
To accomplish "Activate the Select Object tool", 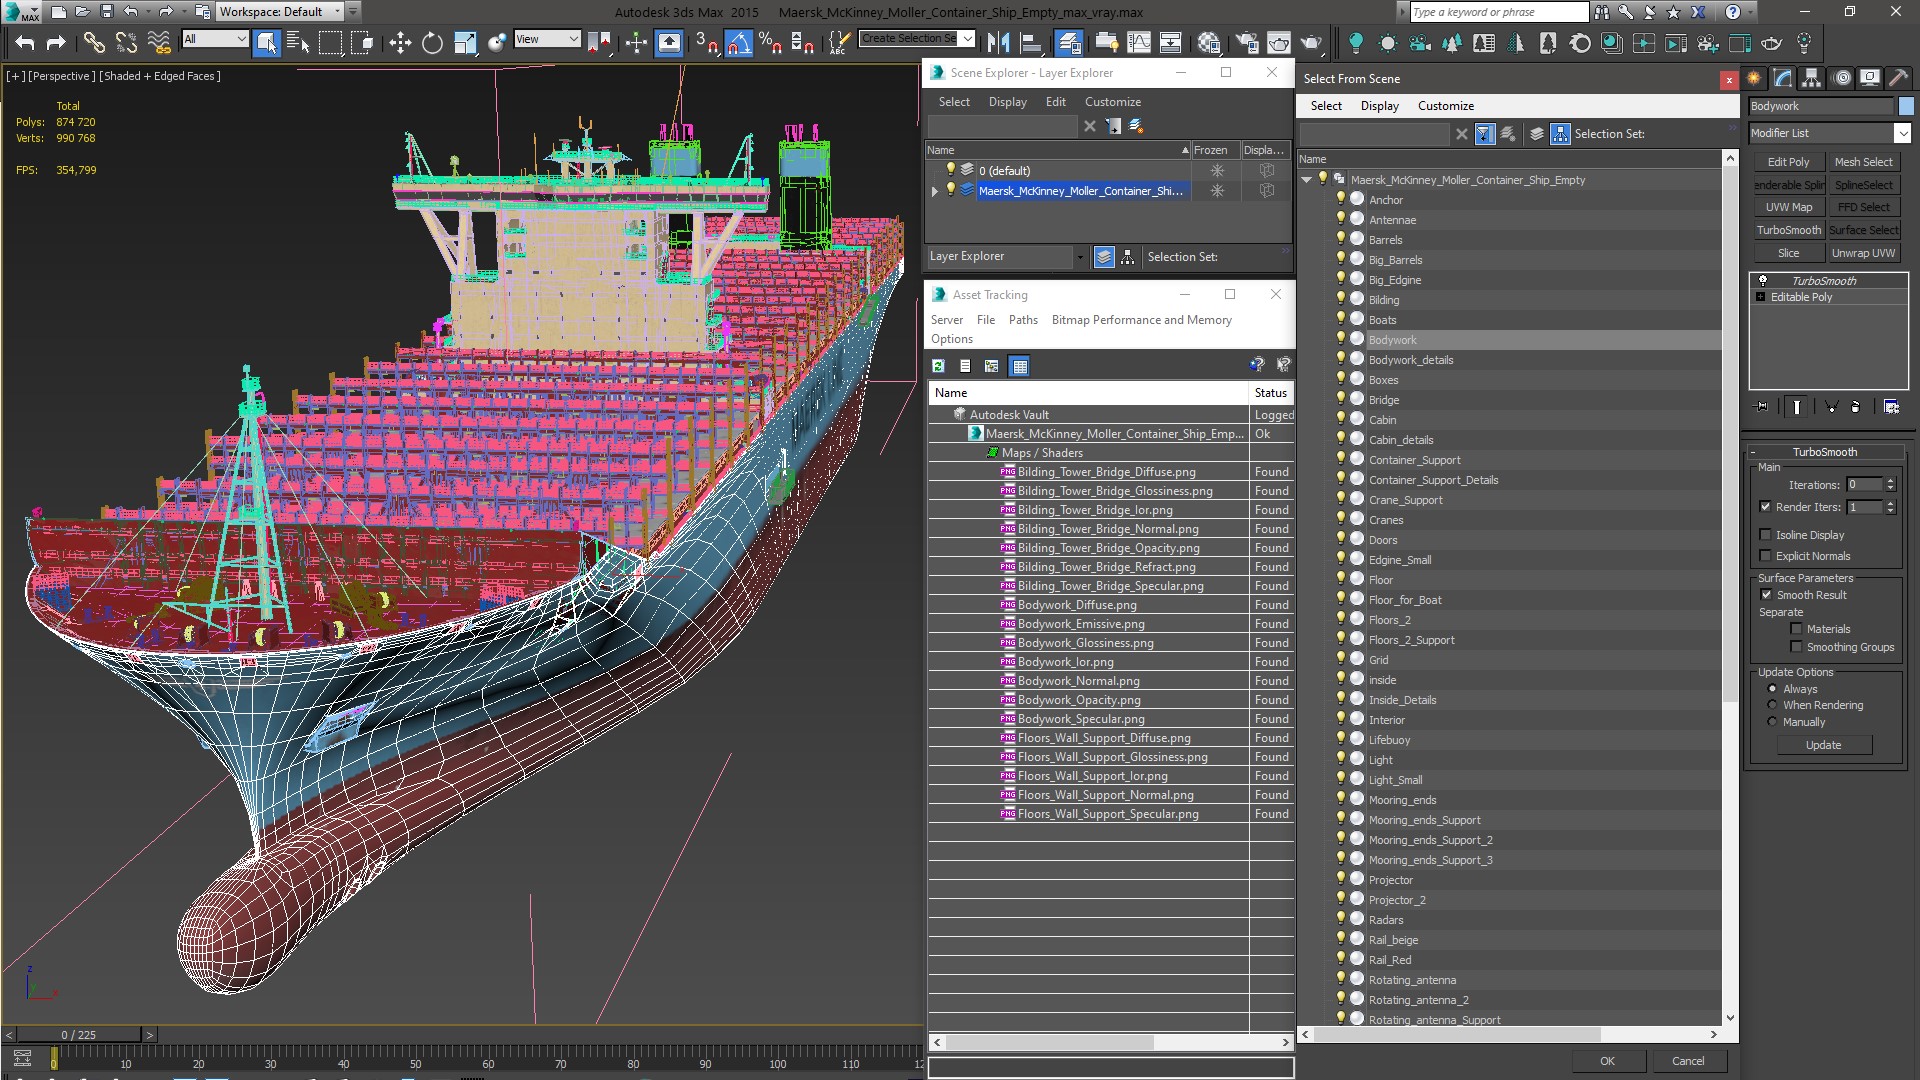I will click(266, 42).
